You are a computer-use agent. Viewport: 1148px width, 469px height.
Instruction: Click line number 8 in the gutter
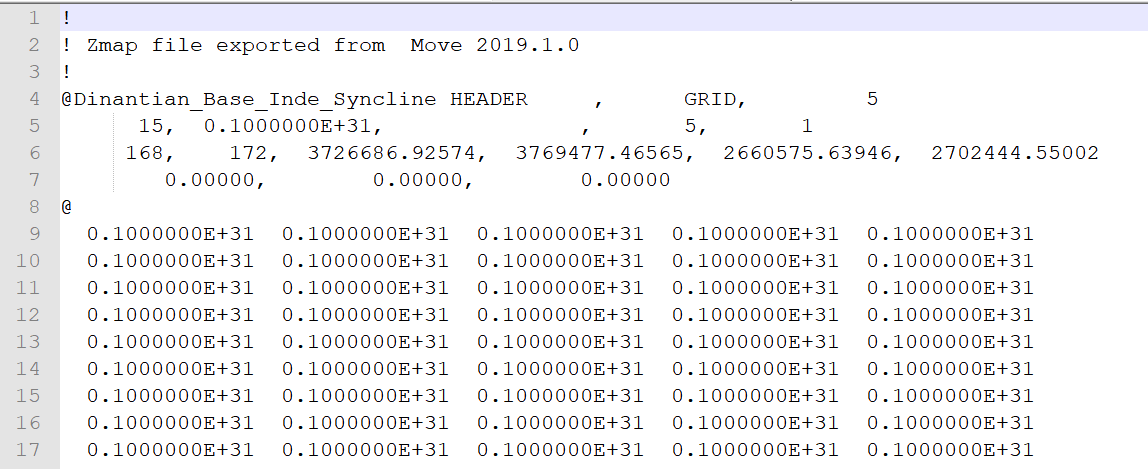pos(34,207)
